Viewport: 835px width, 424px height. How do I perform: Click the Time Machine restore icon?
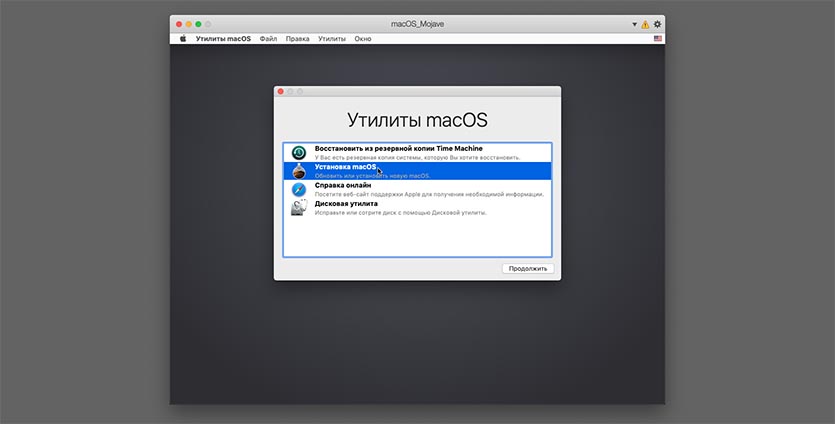tap(299, 153)
